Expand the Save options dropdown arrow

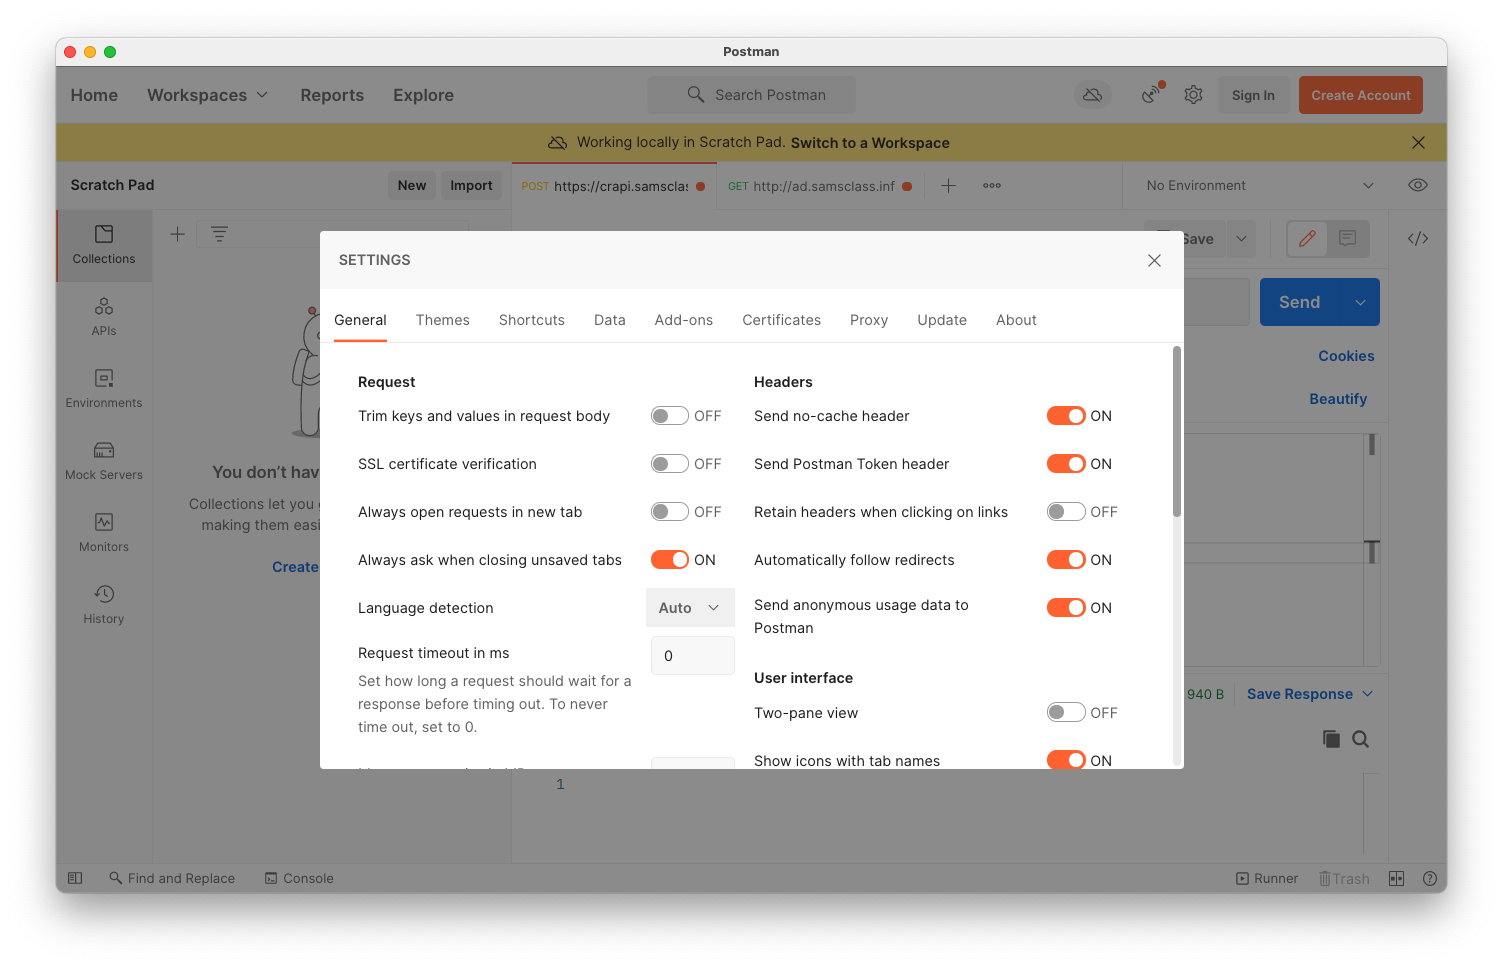(1241, 239)
